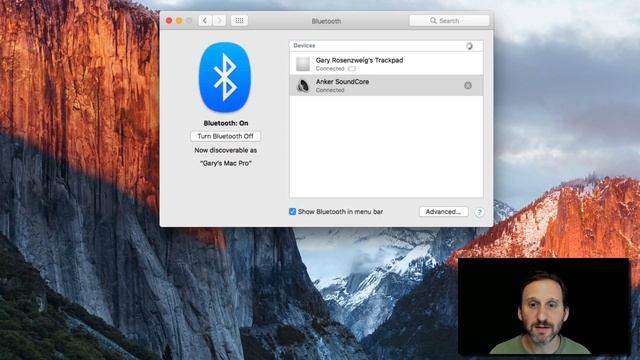Viewport: 640px width, 360px height.
Task: Open the help question mark button
Action: (480, 212)
